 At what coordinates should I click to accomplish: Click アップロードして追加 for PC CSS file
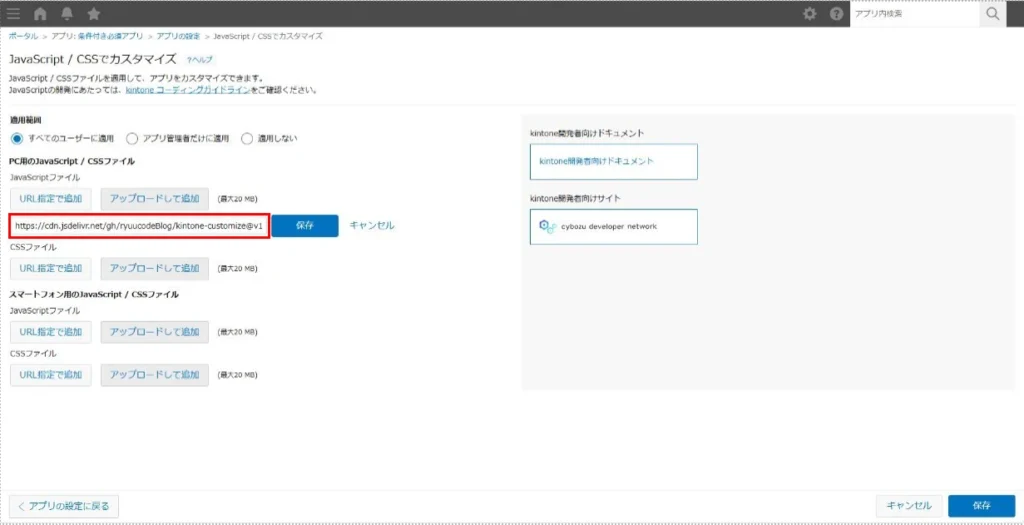(155, 268)
